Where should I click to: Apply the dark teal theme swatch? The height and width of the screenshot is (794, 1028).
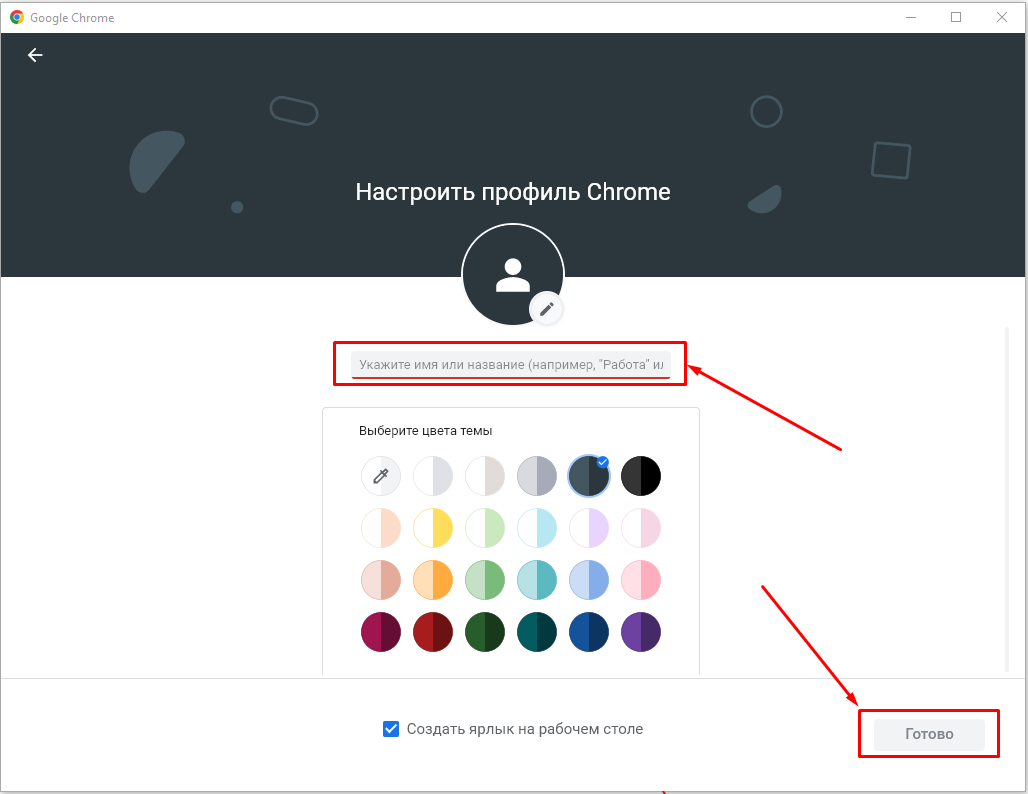click(x=537, y=632)
